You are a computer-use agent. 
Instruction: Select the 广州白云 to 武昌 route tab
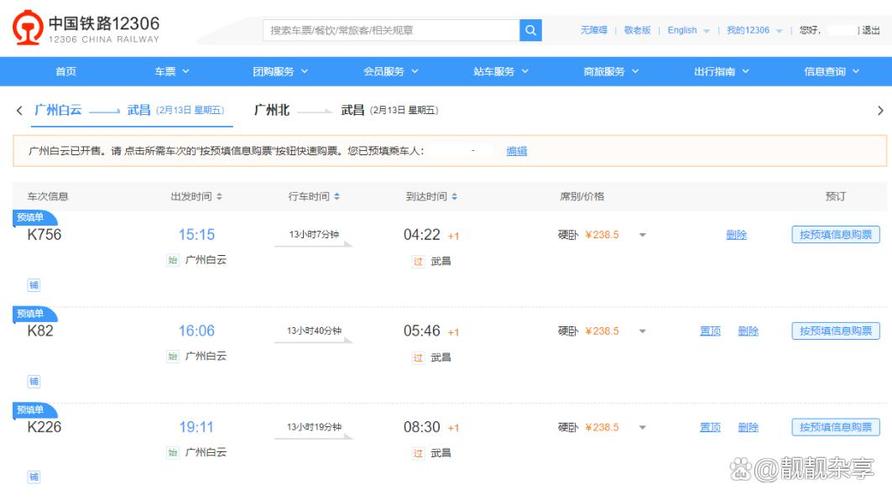130,110
